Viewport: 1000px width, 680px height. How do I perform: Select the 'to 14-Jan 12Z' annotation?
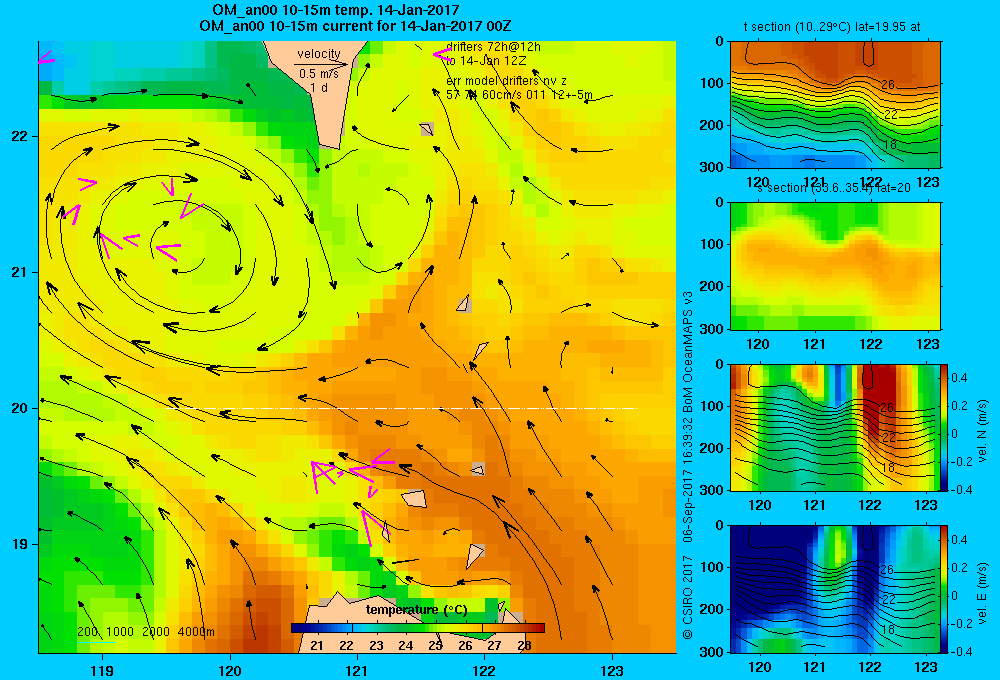486,61
